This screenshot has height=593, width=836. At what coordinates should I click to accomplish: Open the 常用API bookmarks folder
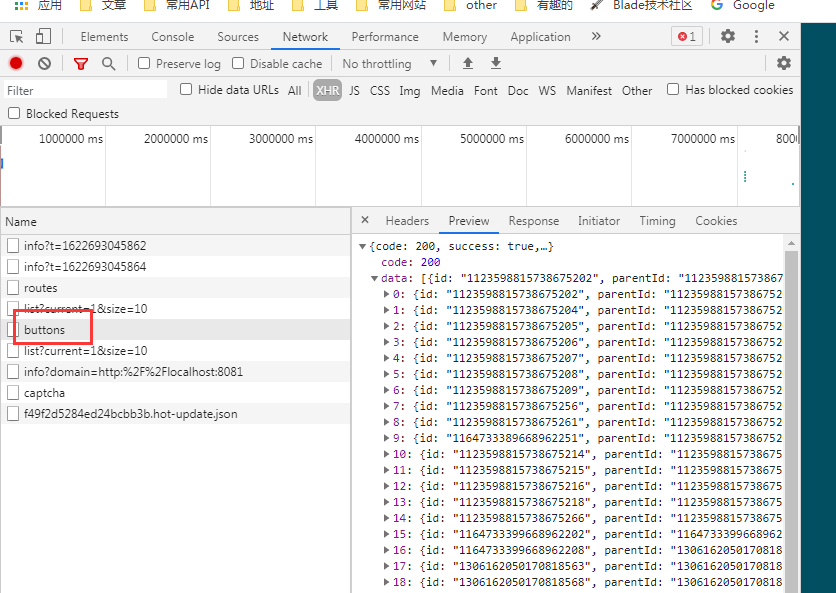pyautogui.click(x=176, y=5)
